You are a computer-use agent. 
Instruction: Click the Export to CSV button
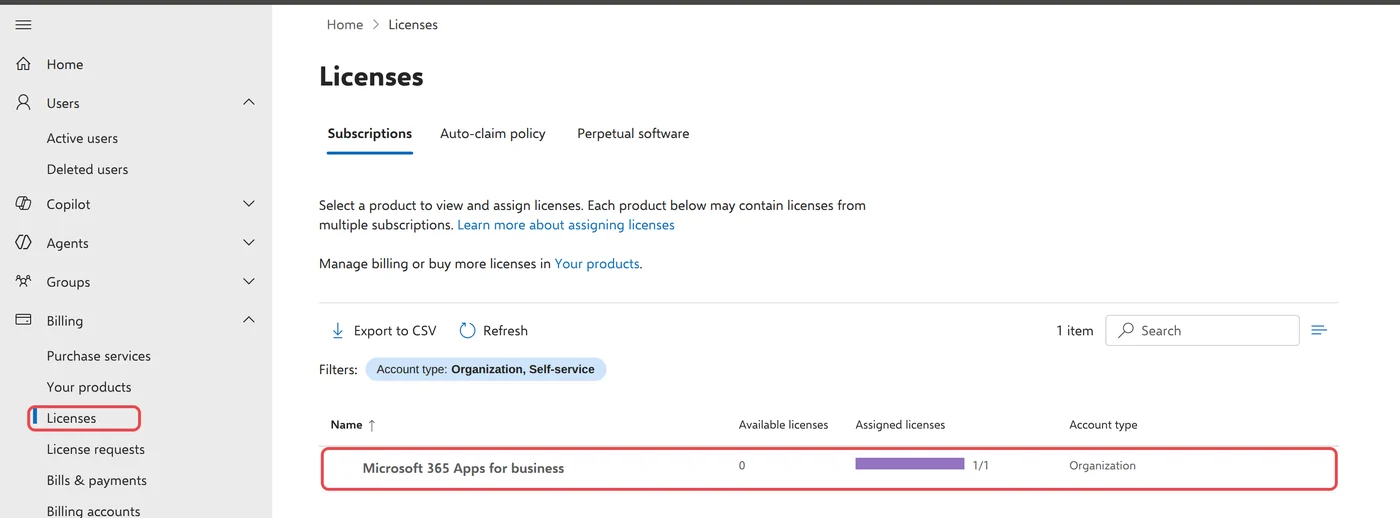pyautogui.click(x=383, y=331)
